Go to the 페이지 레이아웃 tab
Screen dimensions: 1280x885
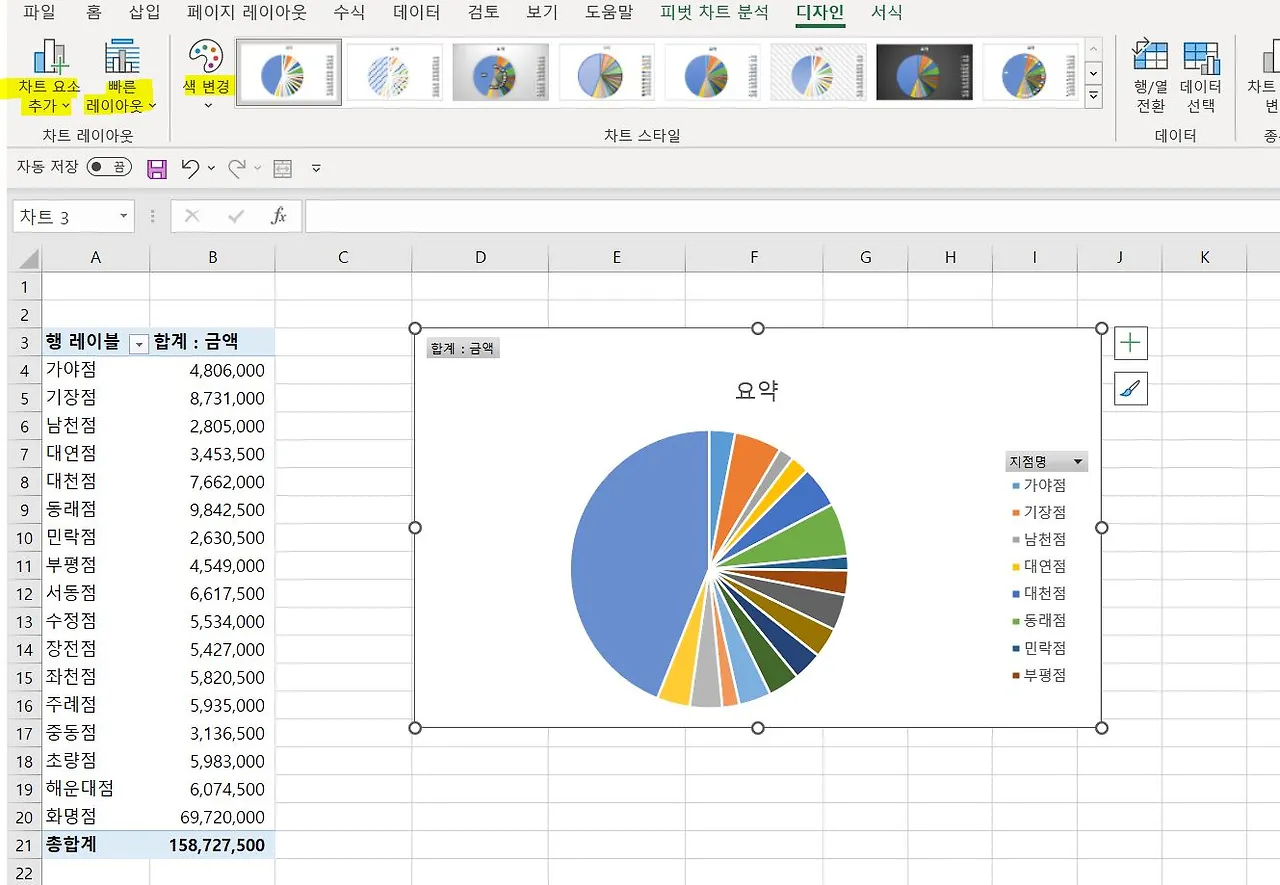coord(247,13)
